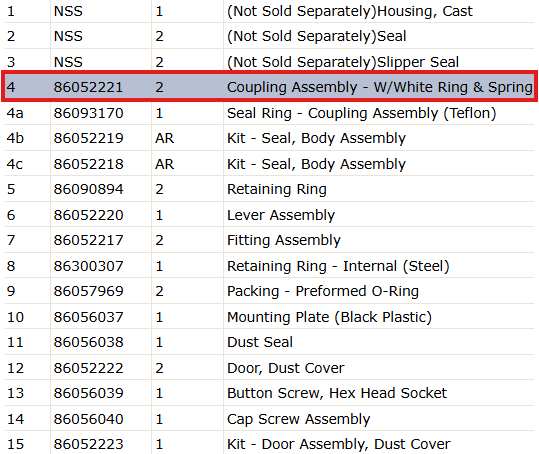Select the Seal Ring Teflon row
The width and height of the screenshot is (539, 454).
coord(270,113)
